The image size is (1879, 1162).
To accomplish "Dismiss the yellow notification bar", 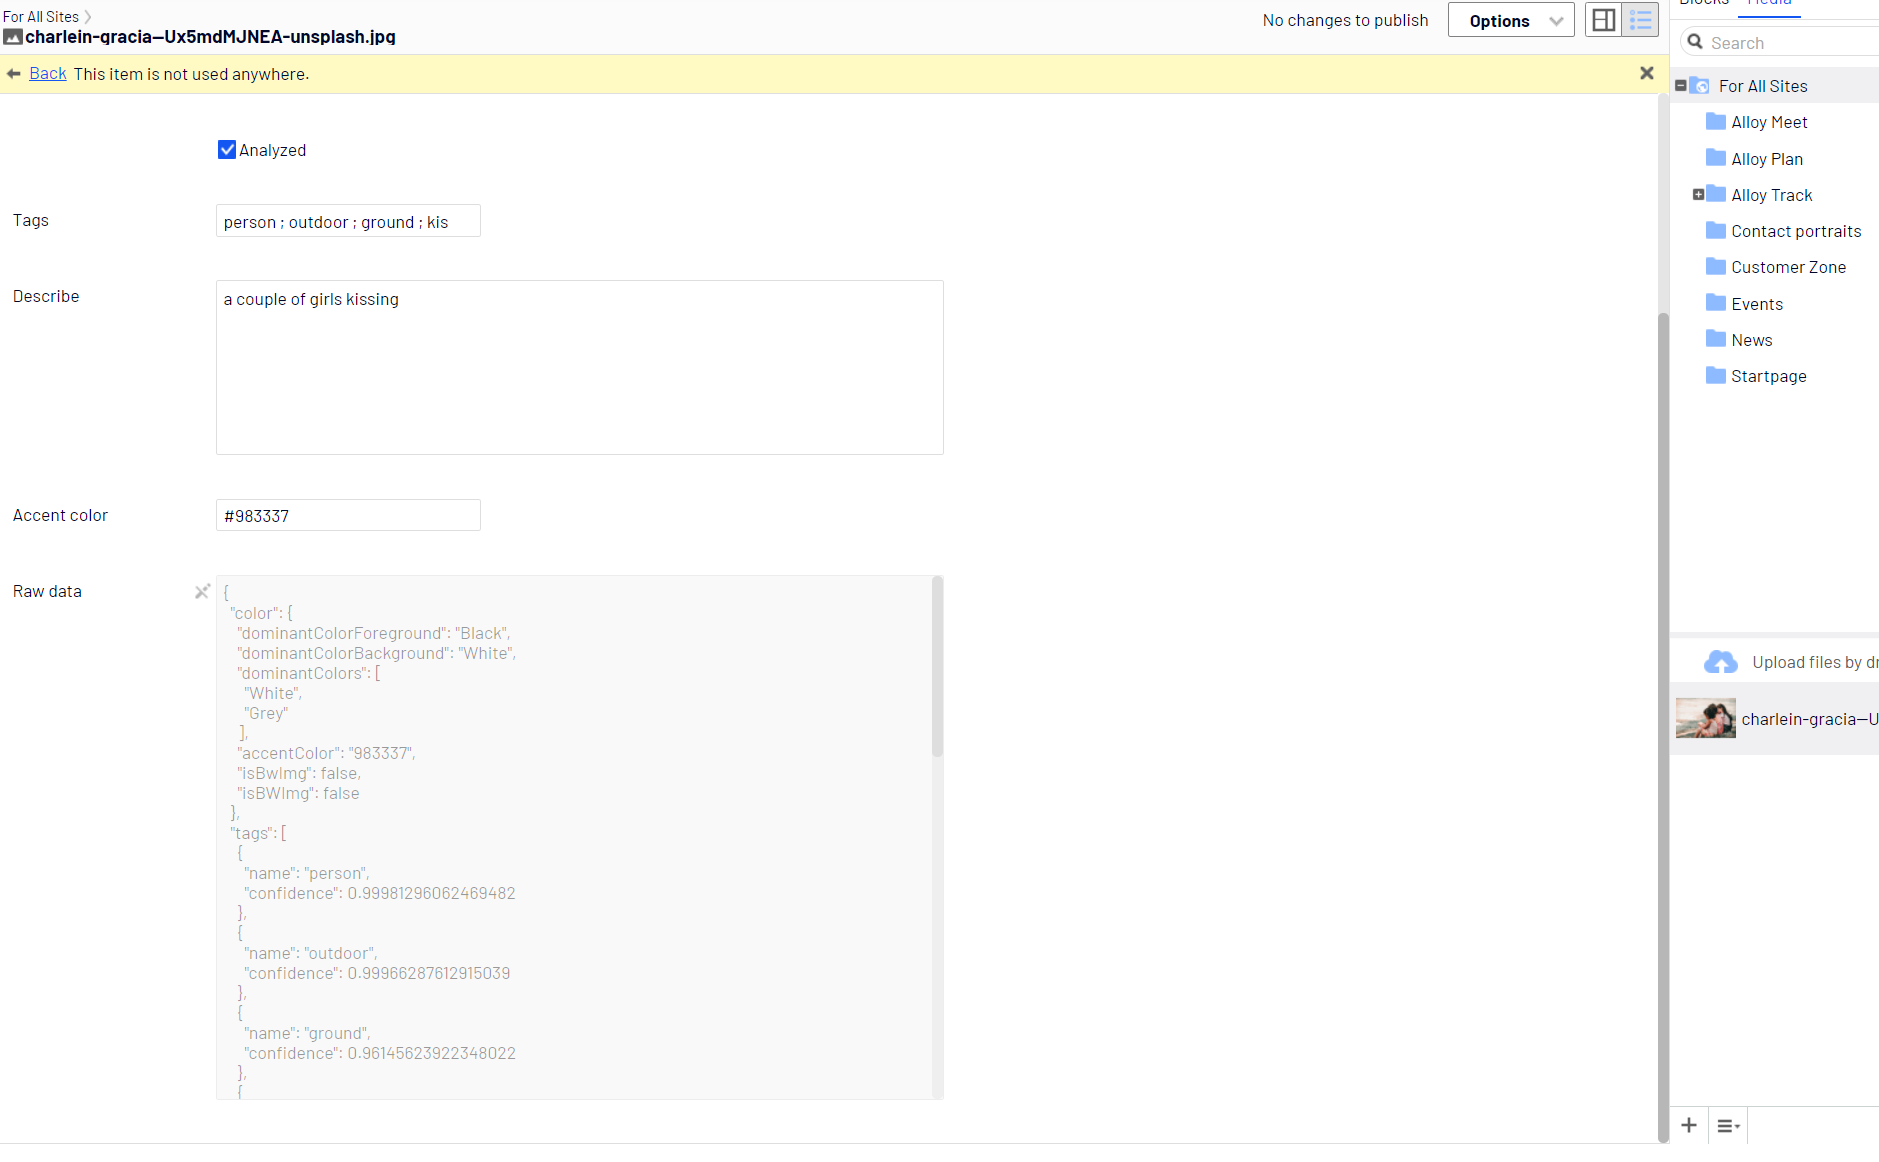I will [x=1647, y=73].
